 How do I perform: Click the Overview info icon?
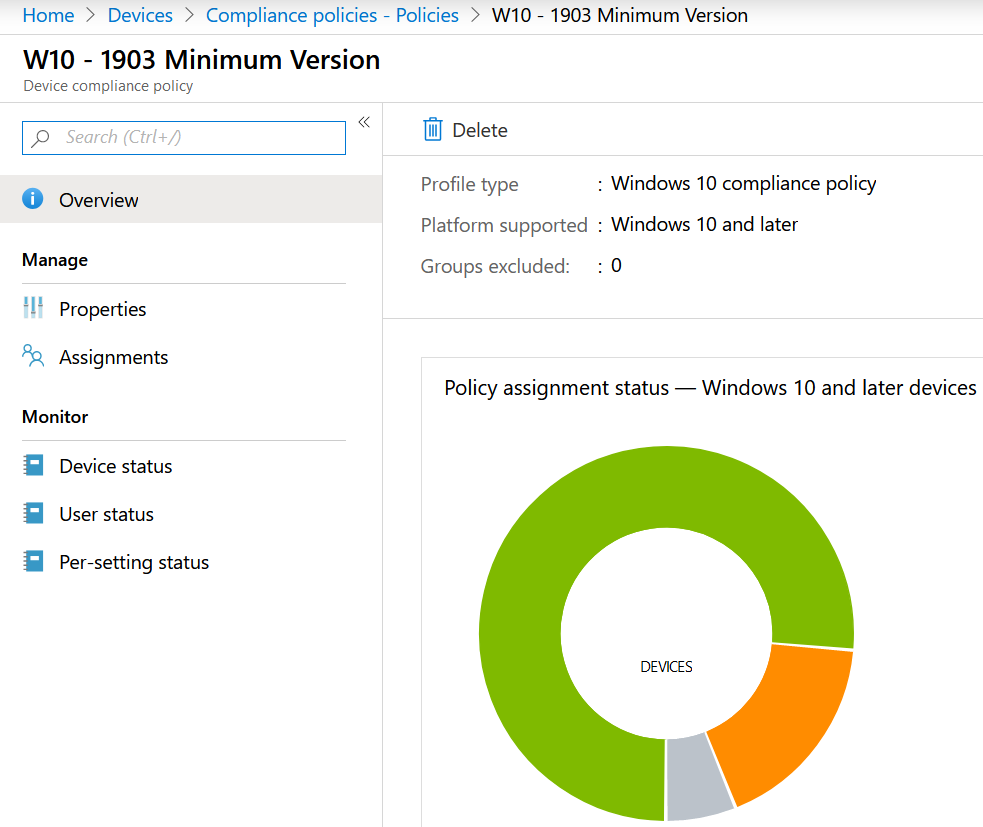tap(33, 199)
